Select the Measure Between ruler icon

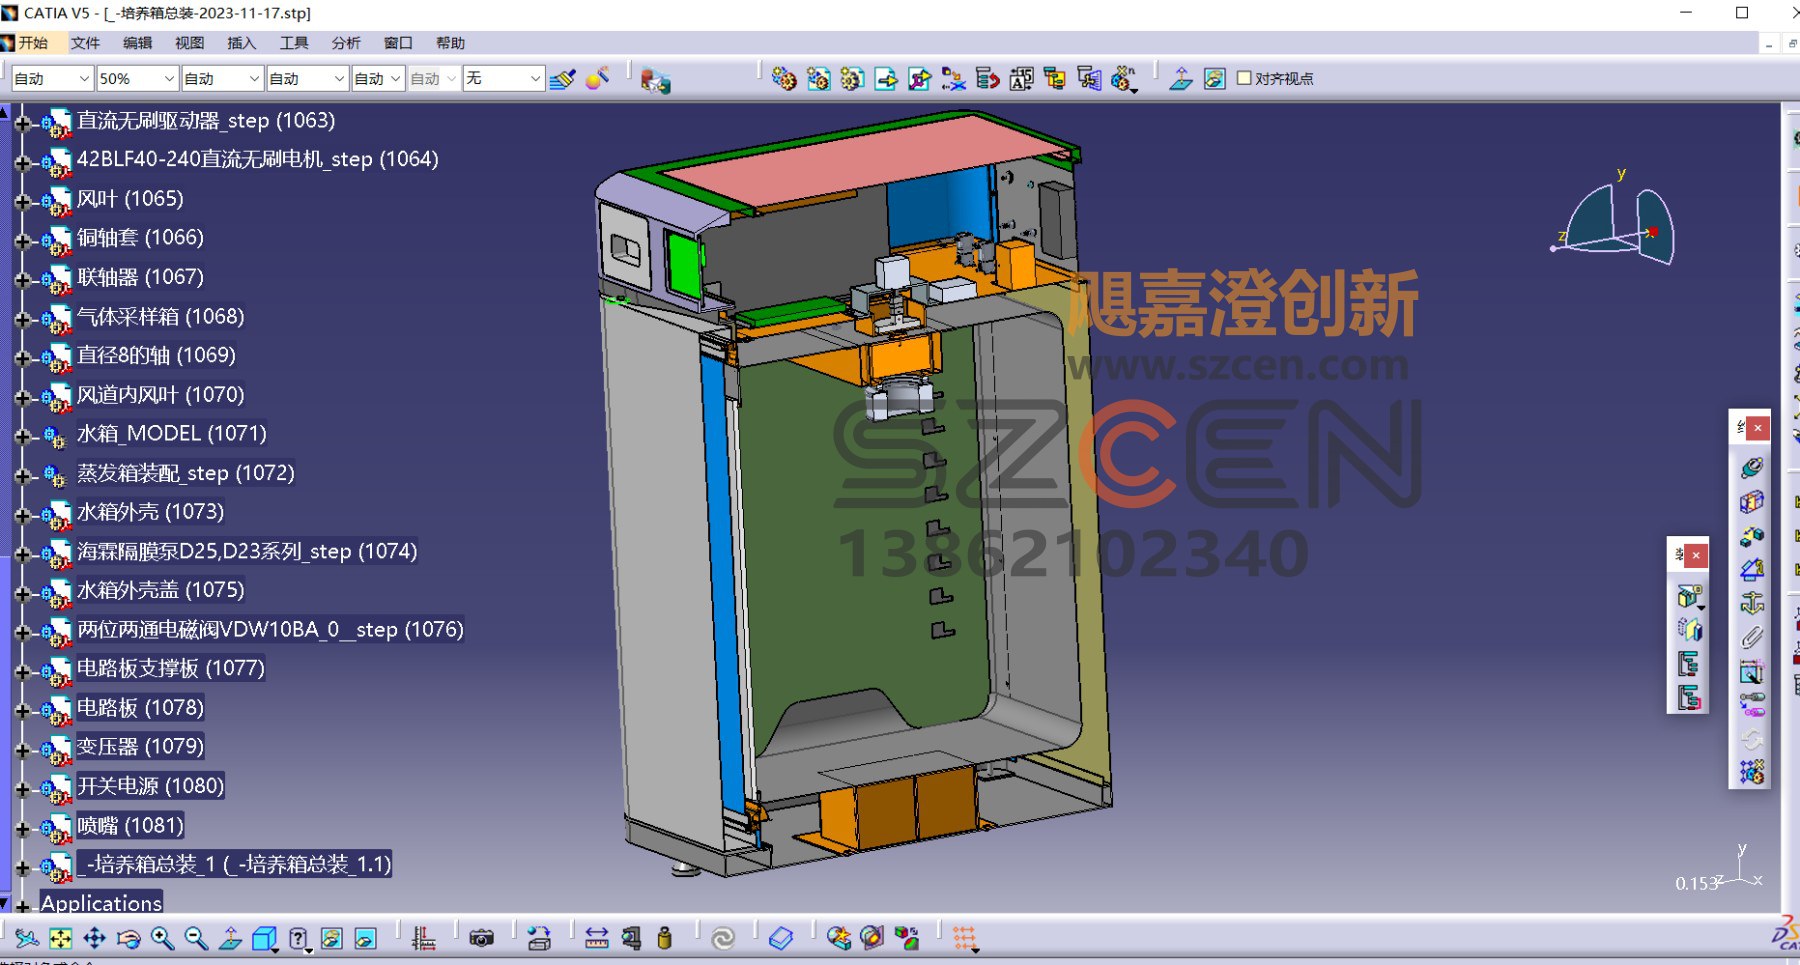(x=597, y=938)
